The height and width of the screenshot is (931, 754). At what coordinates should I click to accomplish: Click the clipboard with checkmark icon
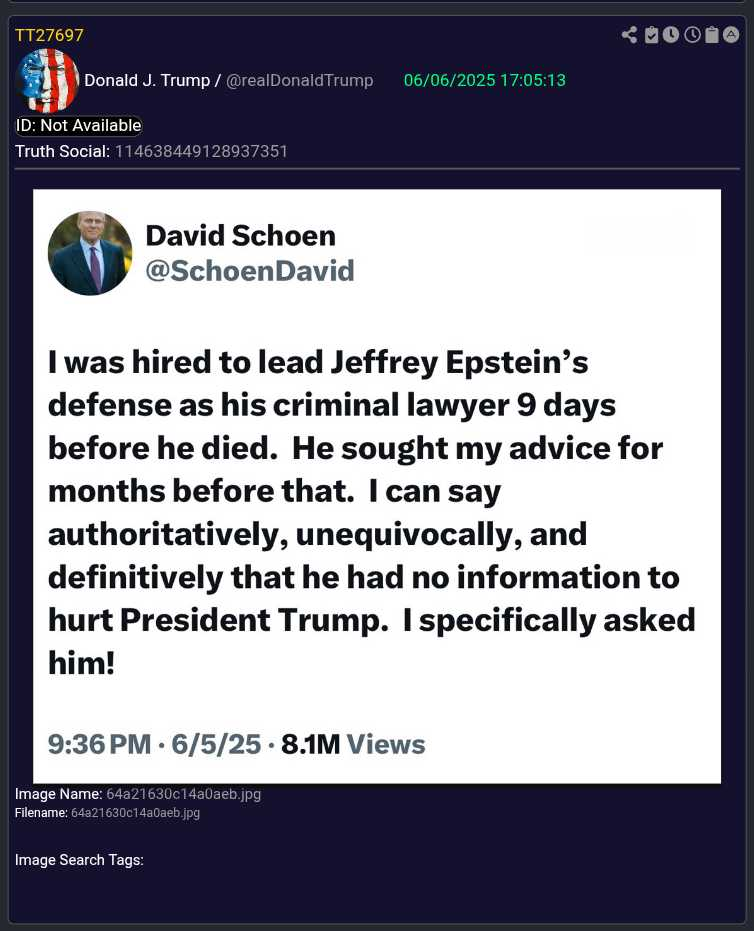pyautogui.click(x=652, y=35)
